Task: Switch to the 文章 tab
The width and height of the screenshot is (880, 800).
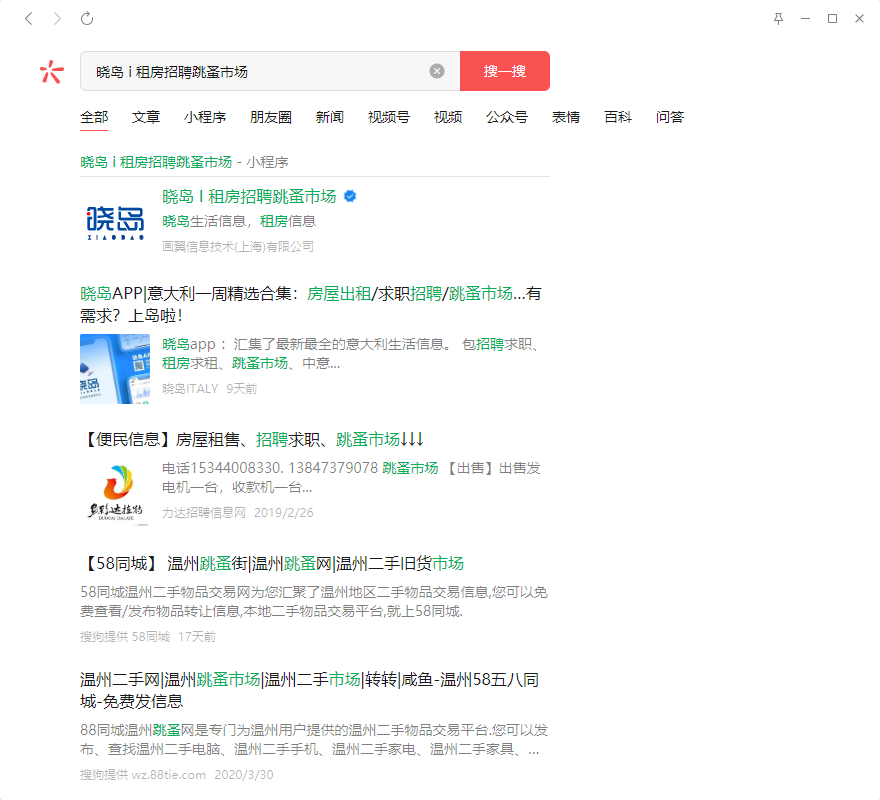Action: tap(146, 117)
